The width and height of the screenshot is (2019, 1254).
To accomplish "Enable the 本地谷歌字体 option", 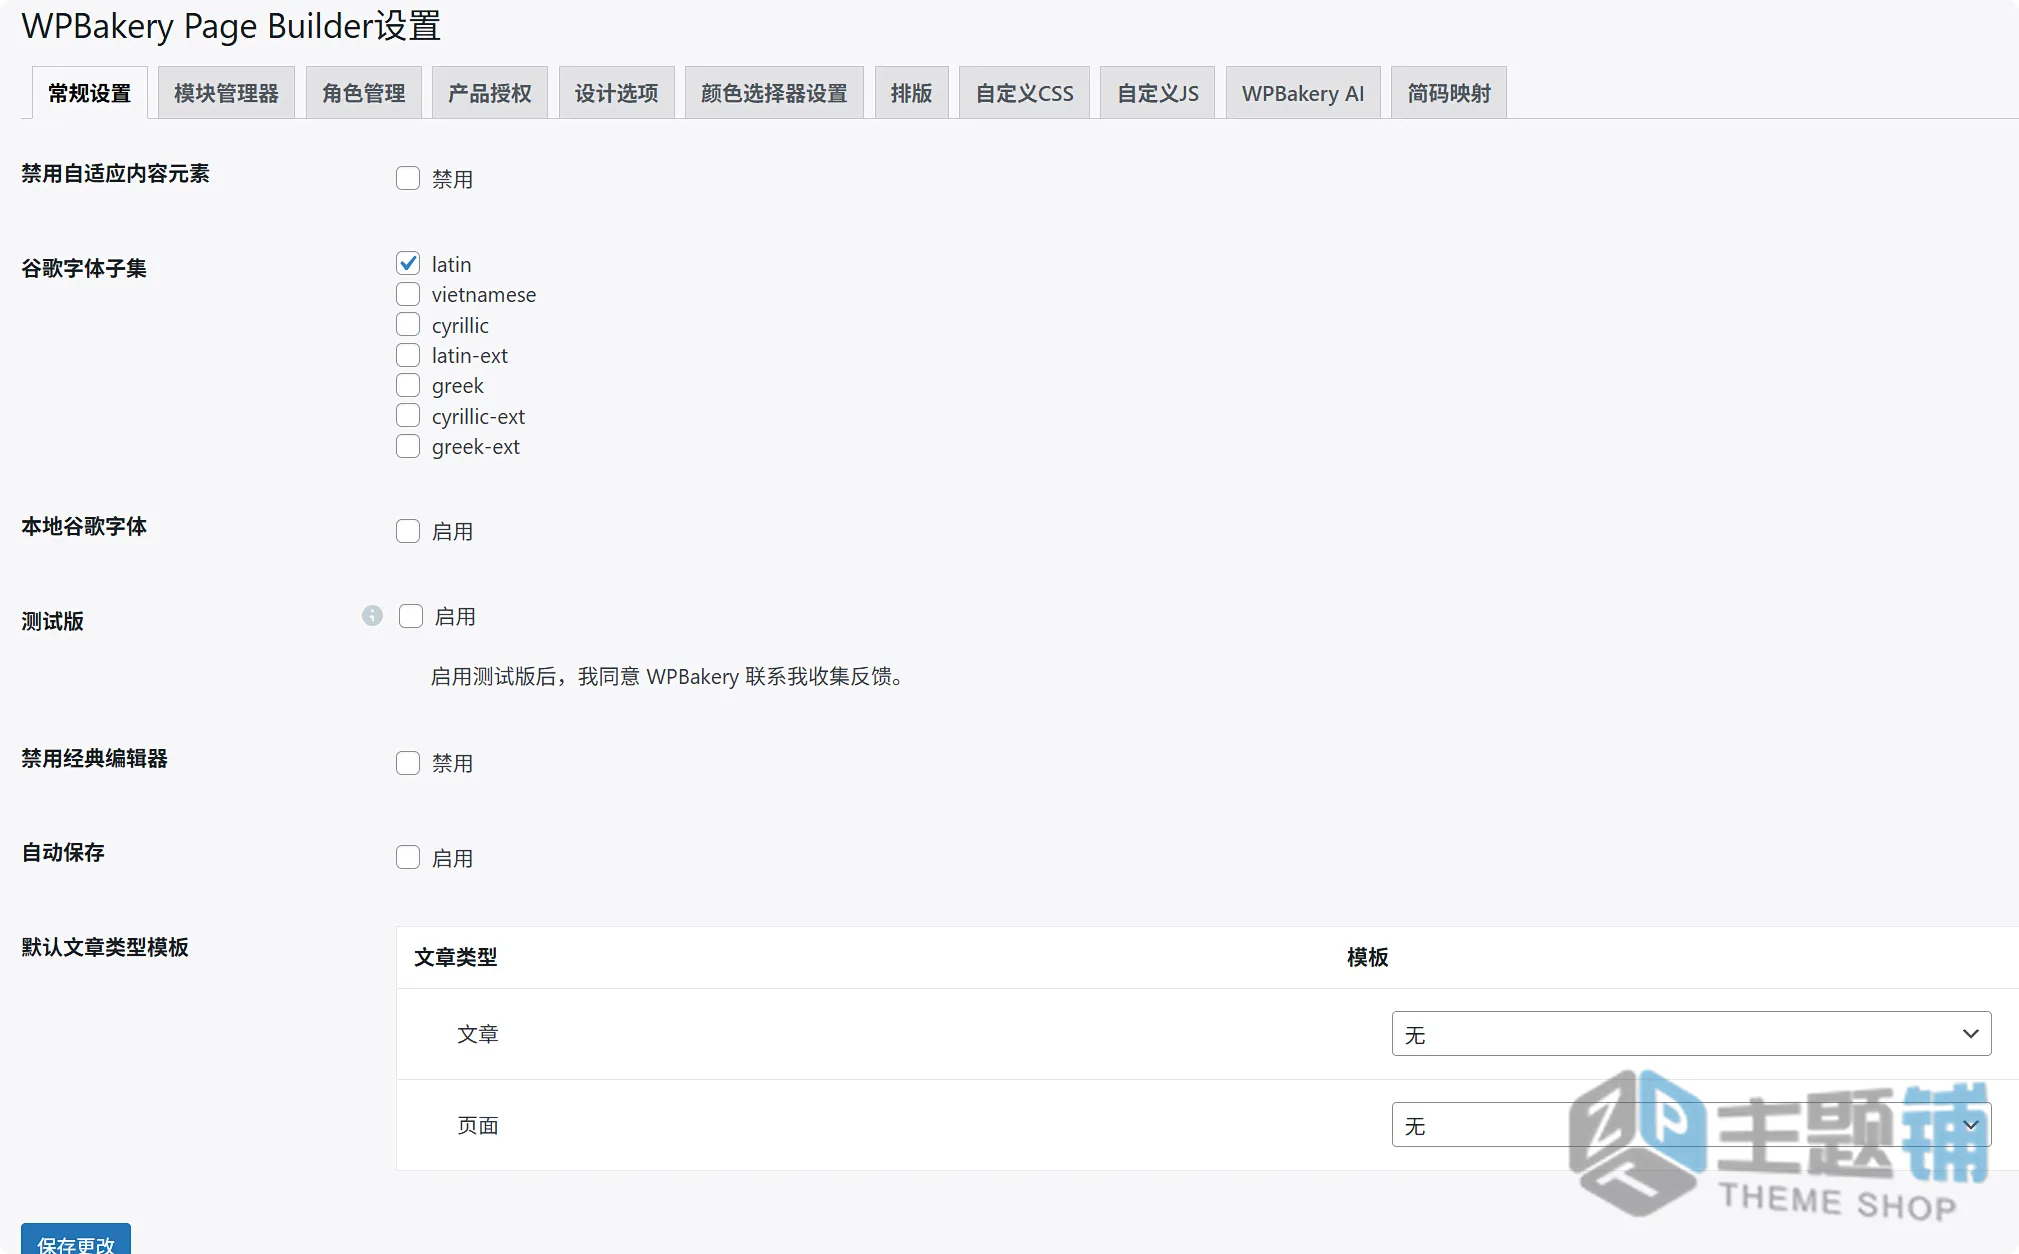I will click(408, 531).
